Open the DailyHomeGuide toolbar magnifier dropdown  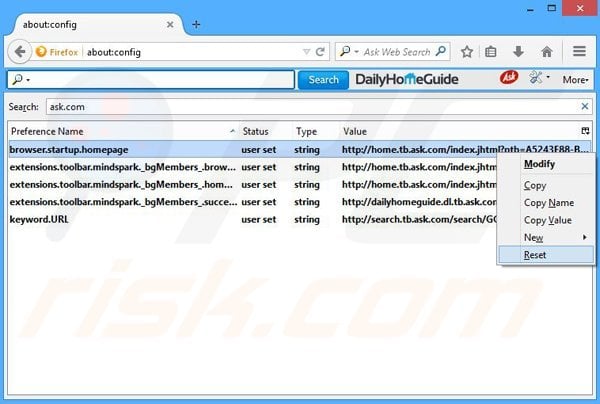point(21,80)
